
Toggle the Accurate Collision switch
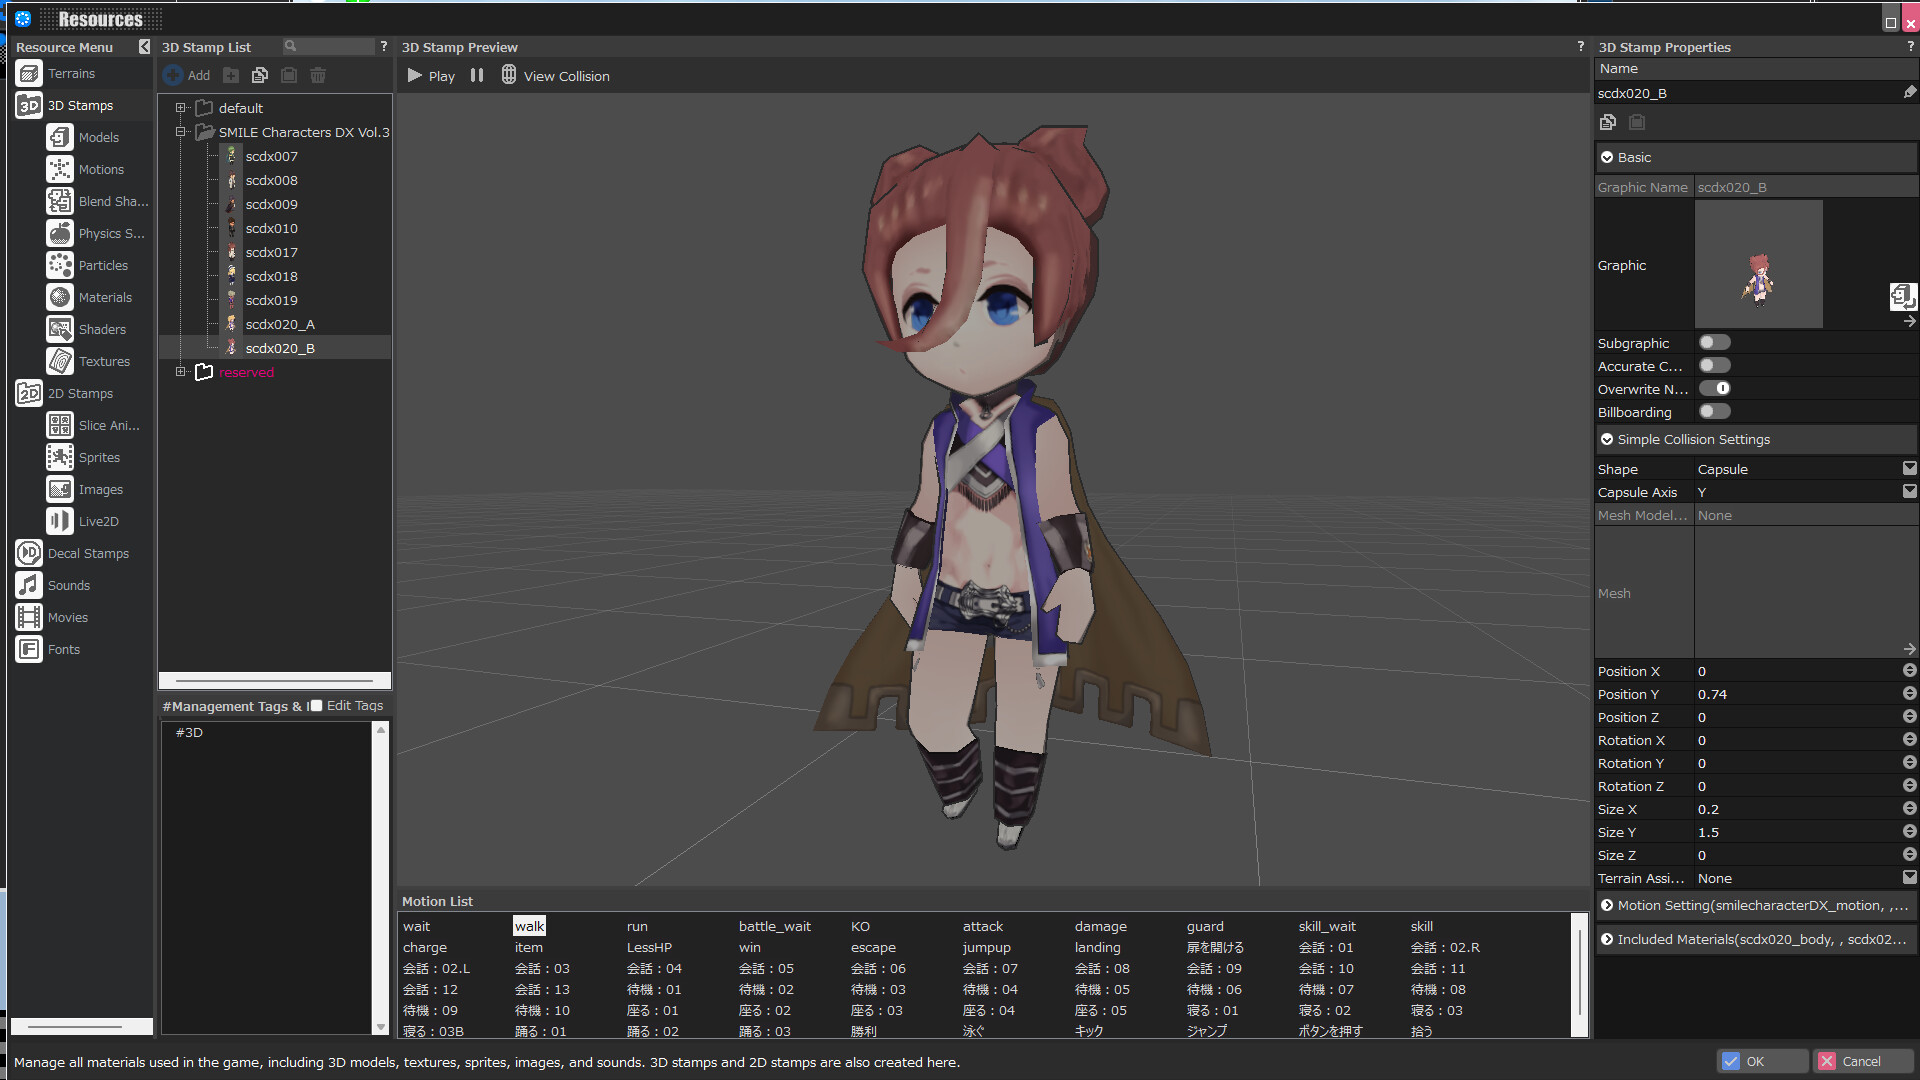(x=1714, y=366)
